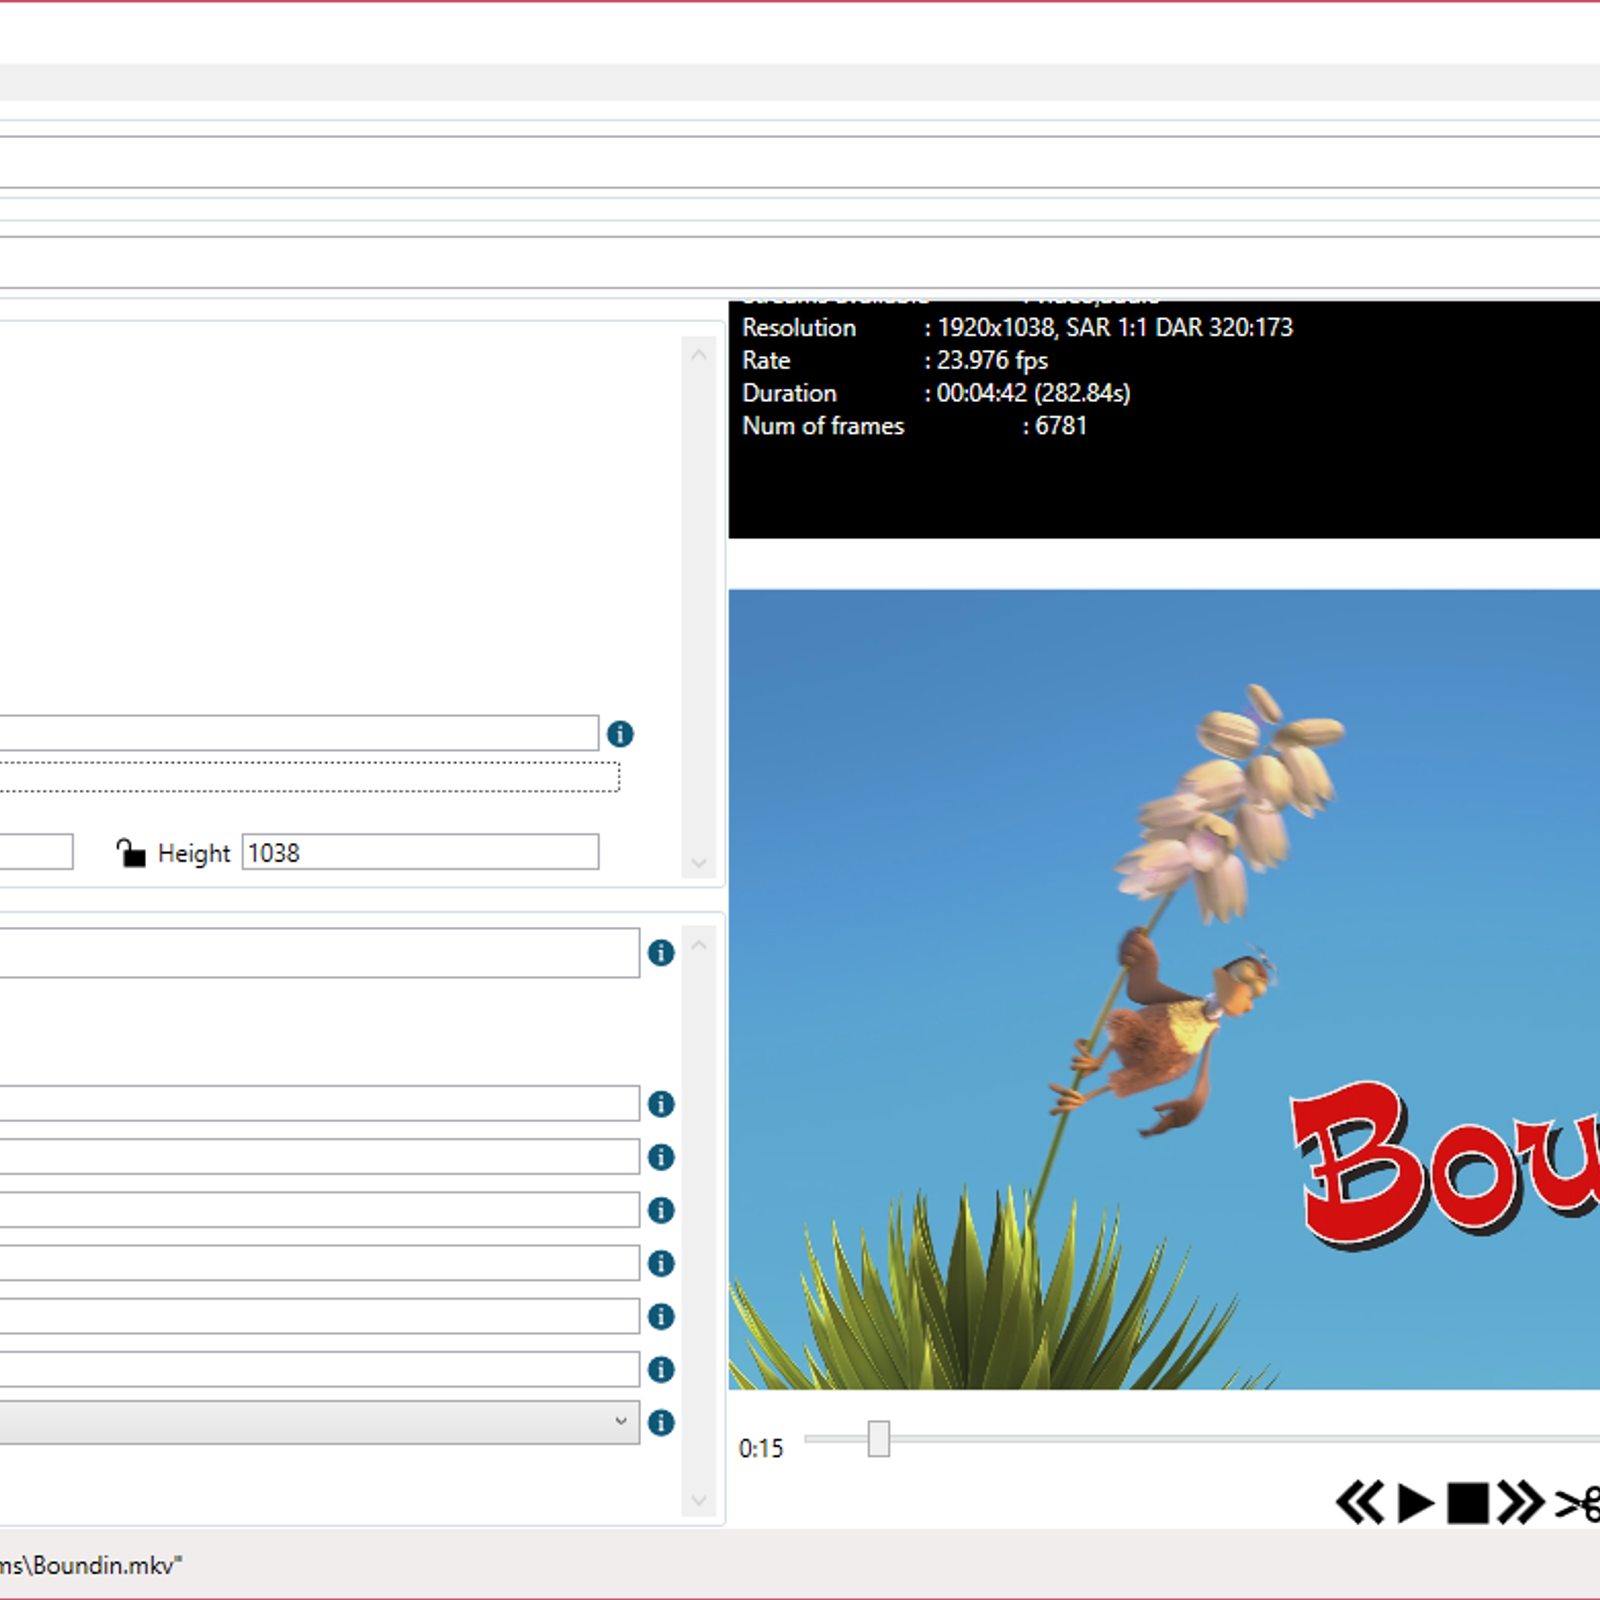Click info icon of field just above the dropdown
Screen dimensions: 1600x1600
pos(661,1369)
